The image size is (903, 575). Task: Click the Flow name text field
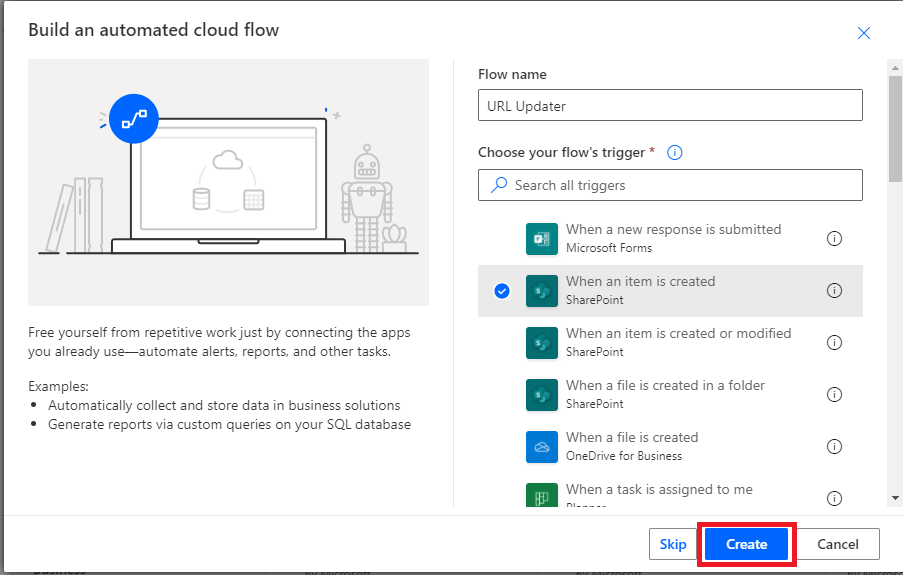coord(670,106)
